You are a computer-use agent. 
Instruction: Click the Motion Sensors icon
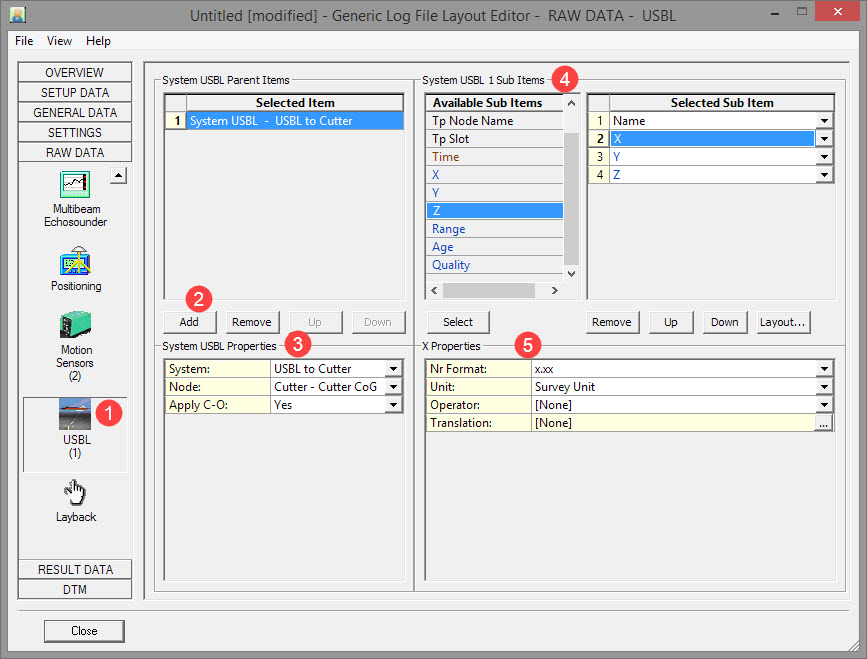click(x=75, y=327)
